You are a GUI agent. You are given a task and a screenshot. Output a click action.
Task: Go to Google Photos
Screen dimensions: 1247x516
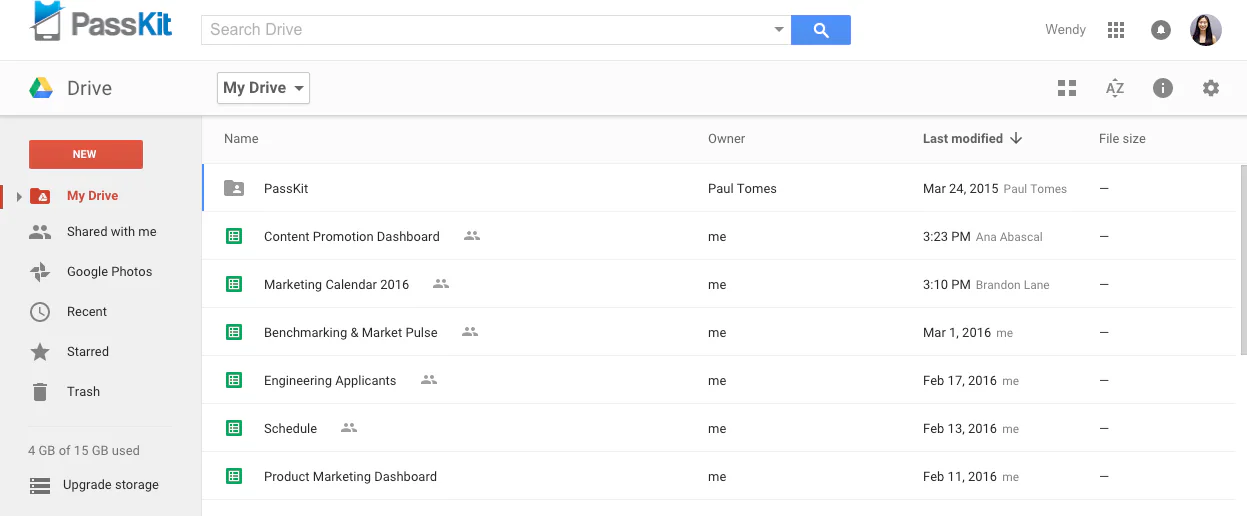[x=110, y=272]
